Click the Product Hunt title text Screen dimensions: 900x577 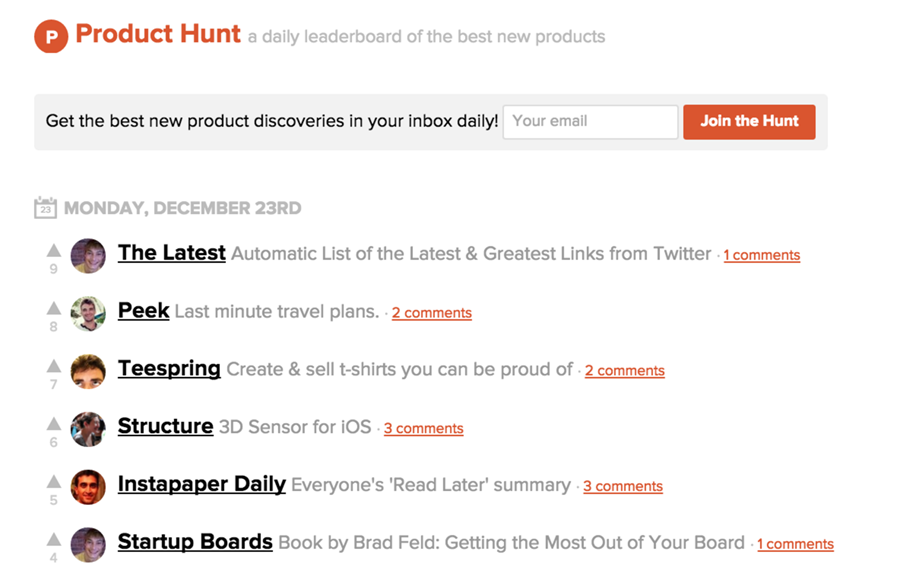(158, 33)
